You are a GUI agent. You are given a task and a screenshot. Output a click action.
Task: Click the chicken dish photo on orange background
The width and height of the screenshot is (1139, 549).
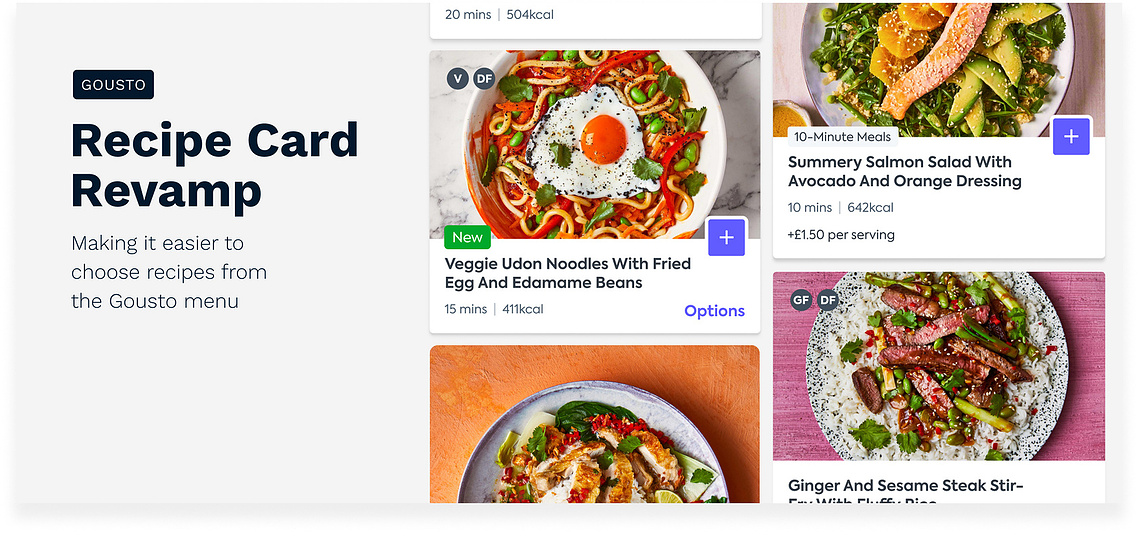tap(595, 424)
